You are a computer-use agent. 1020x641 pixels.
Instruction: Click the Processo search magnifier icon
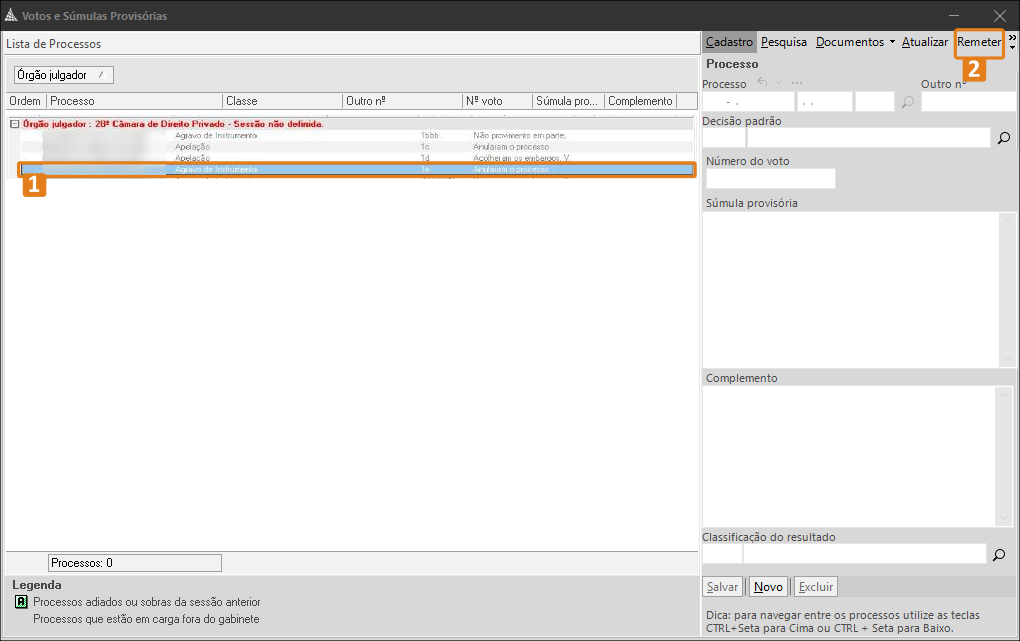click(908, 102)
